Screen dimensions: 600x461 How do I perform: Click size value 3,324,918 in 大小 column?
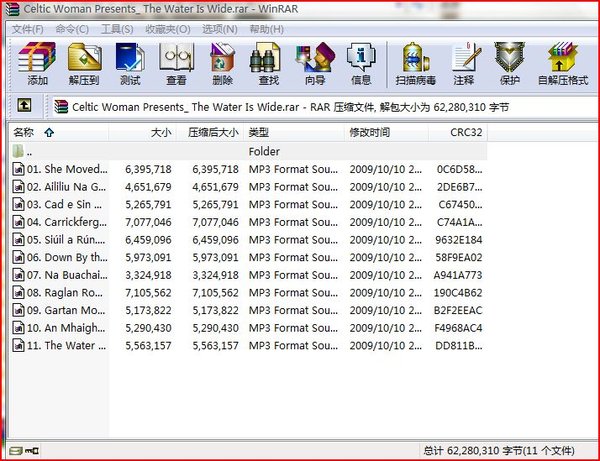[x=148, y=275]
